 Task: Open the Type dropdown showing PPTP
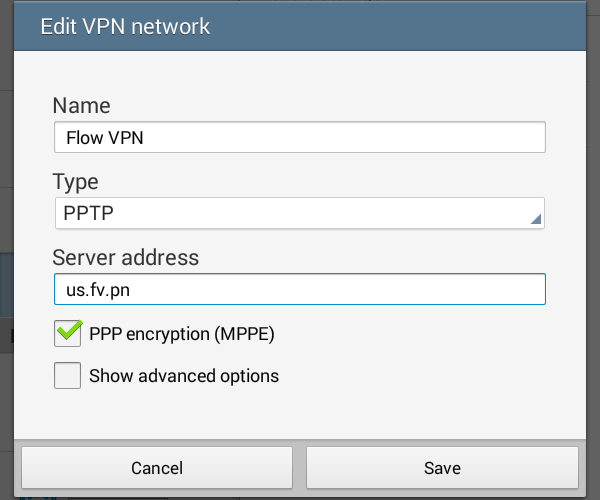pyautogui.click(x=300, y=213)
